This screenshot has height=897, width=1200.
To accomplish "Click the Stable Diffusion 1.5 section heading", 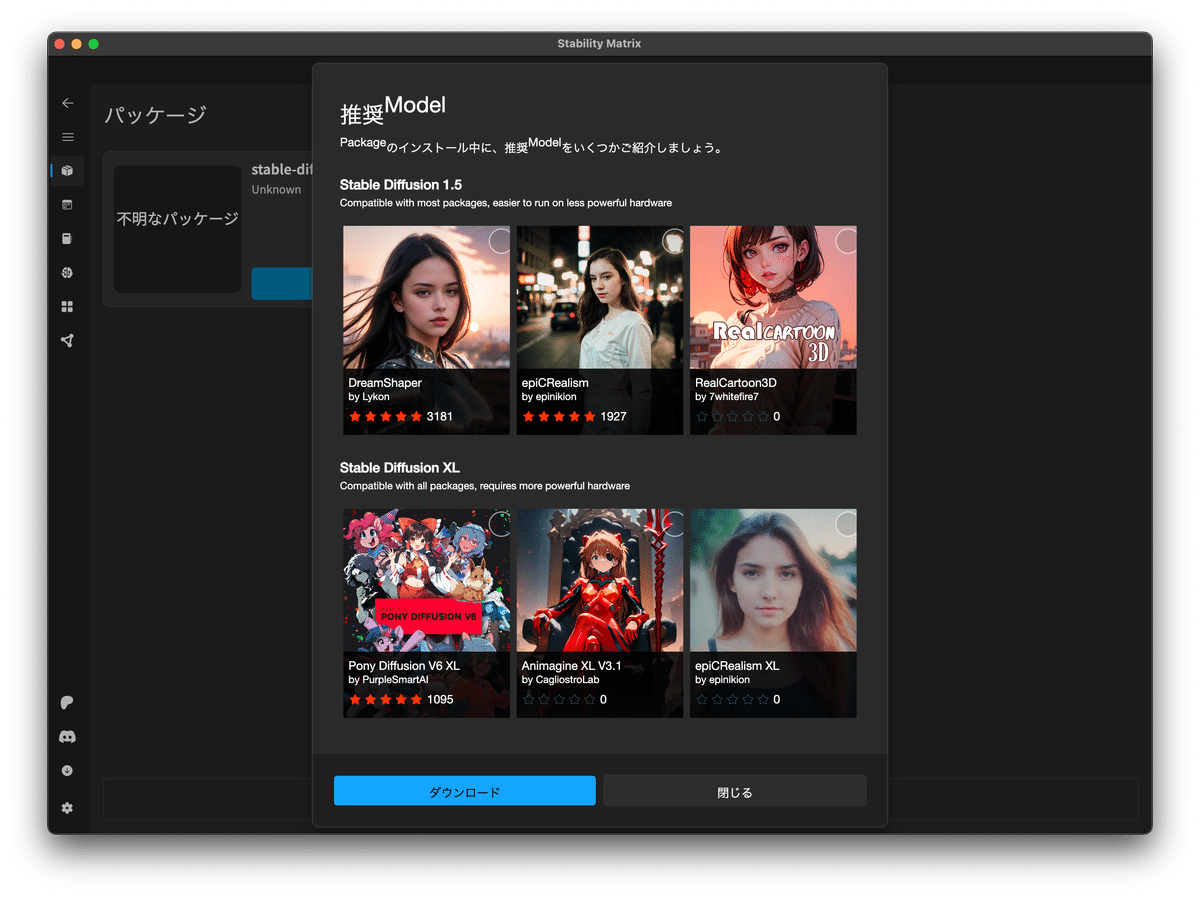I will tap(401, 185).
